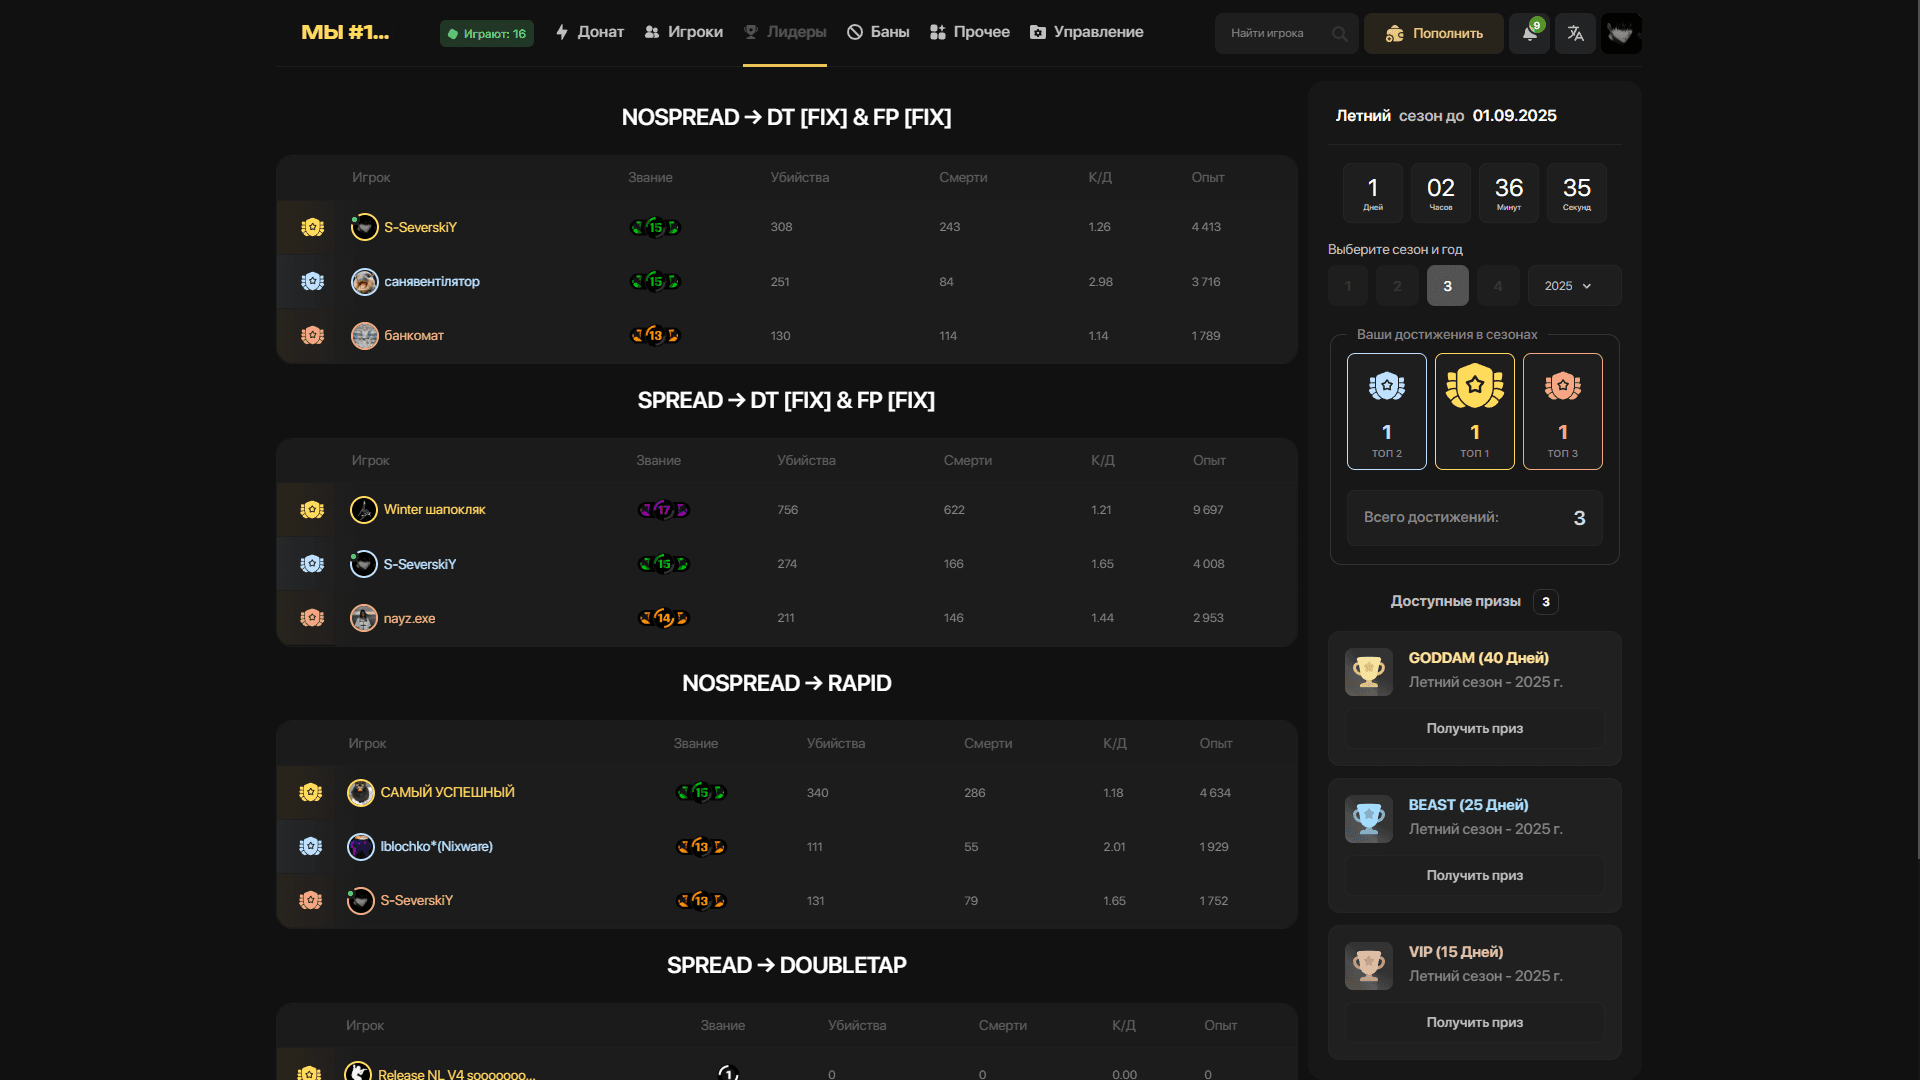Open the Донат menu item
This screenshot has width=1920, height=1080.
point(590,32)
